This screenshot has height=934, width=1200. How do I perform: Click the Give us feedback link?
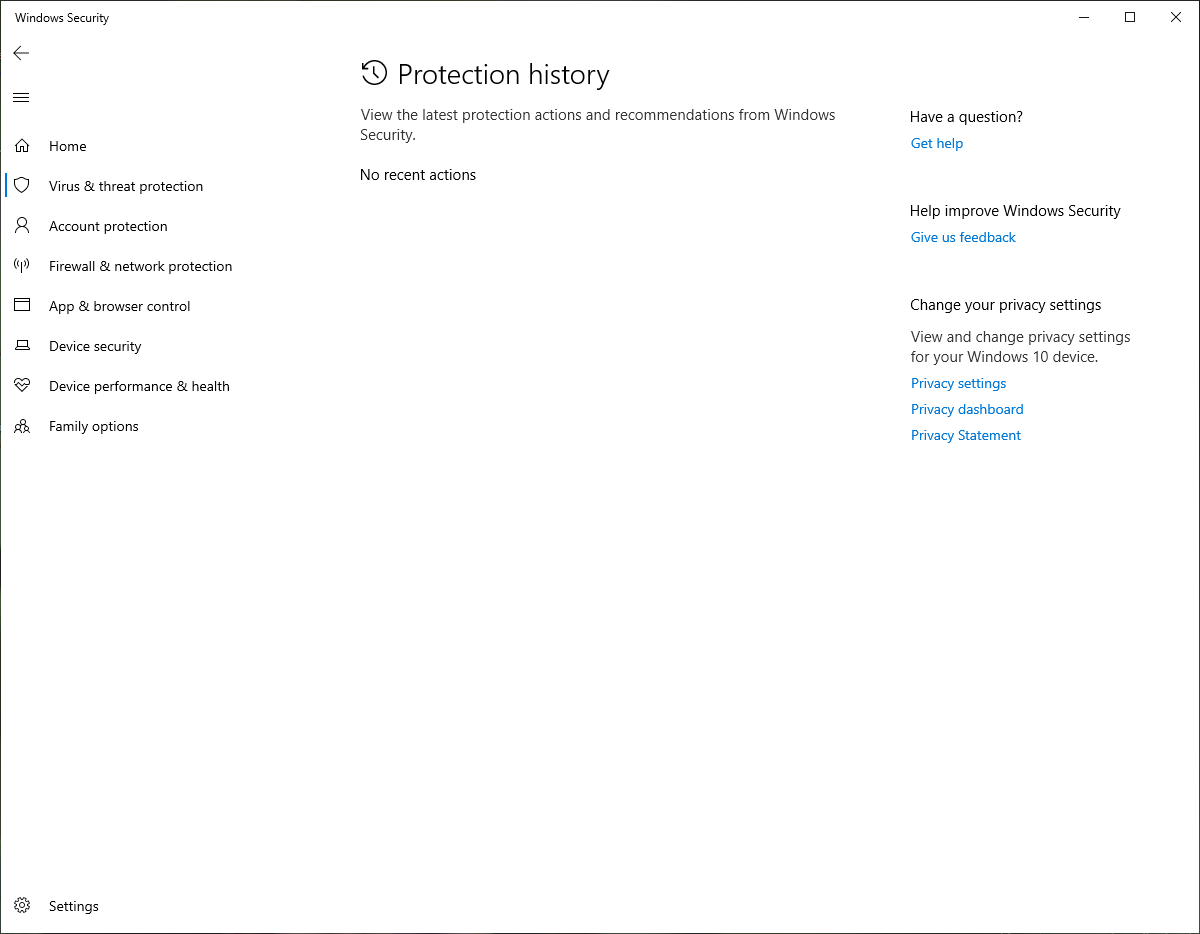963,237
